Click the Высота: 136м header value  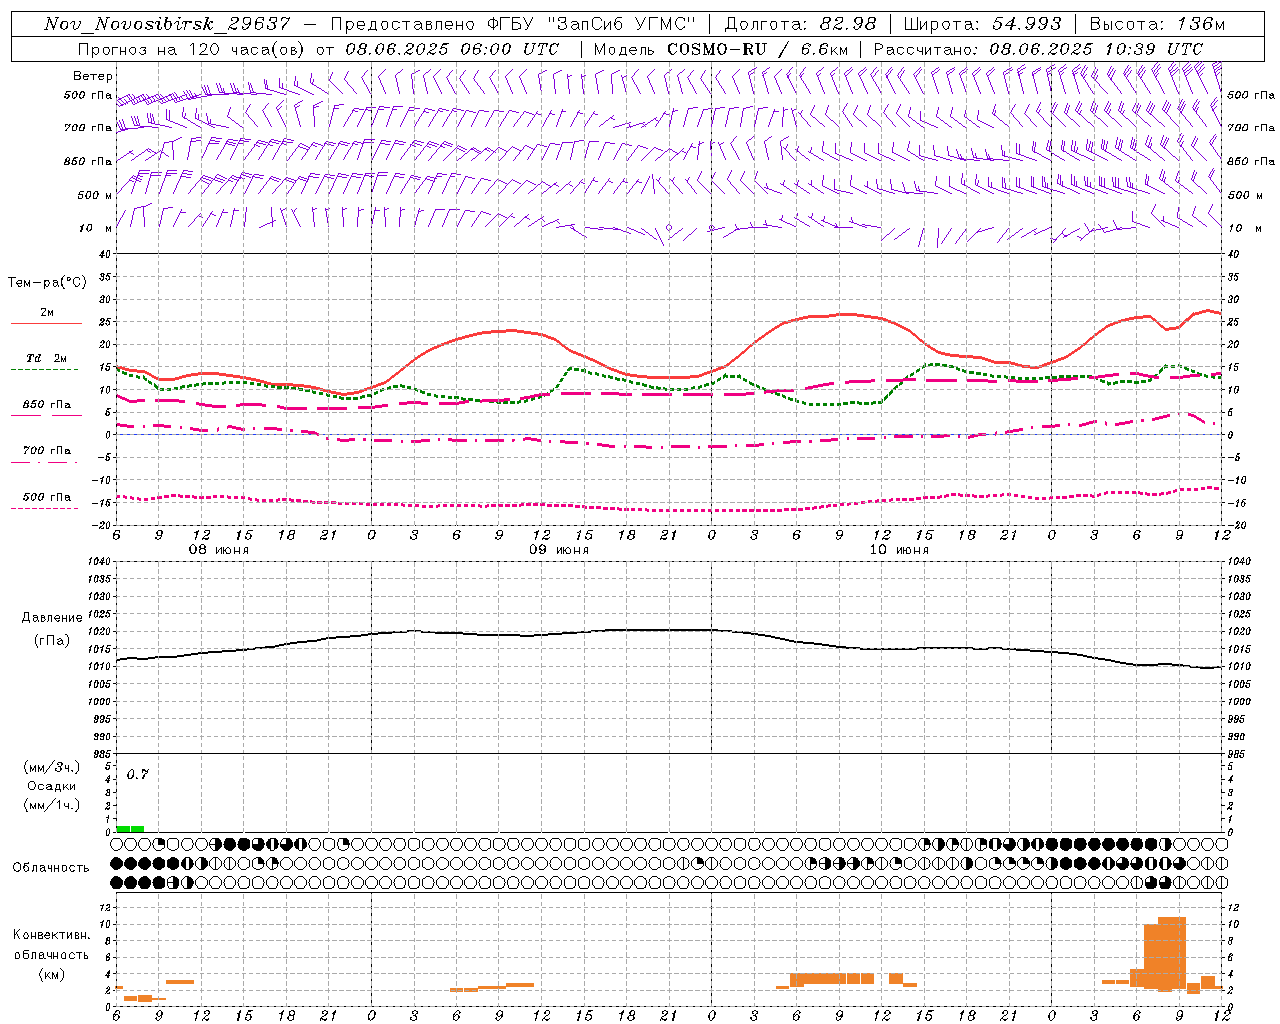tap(1157, 24)
